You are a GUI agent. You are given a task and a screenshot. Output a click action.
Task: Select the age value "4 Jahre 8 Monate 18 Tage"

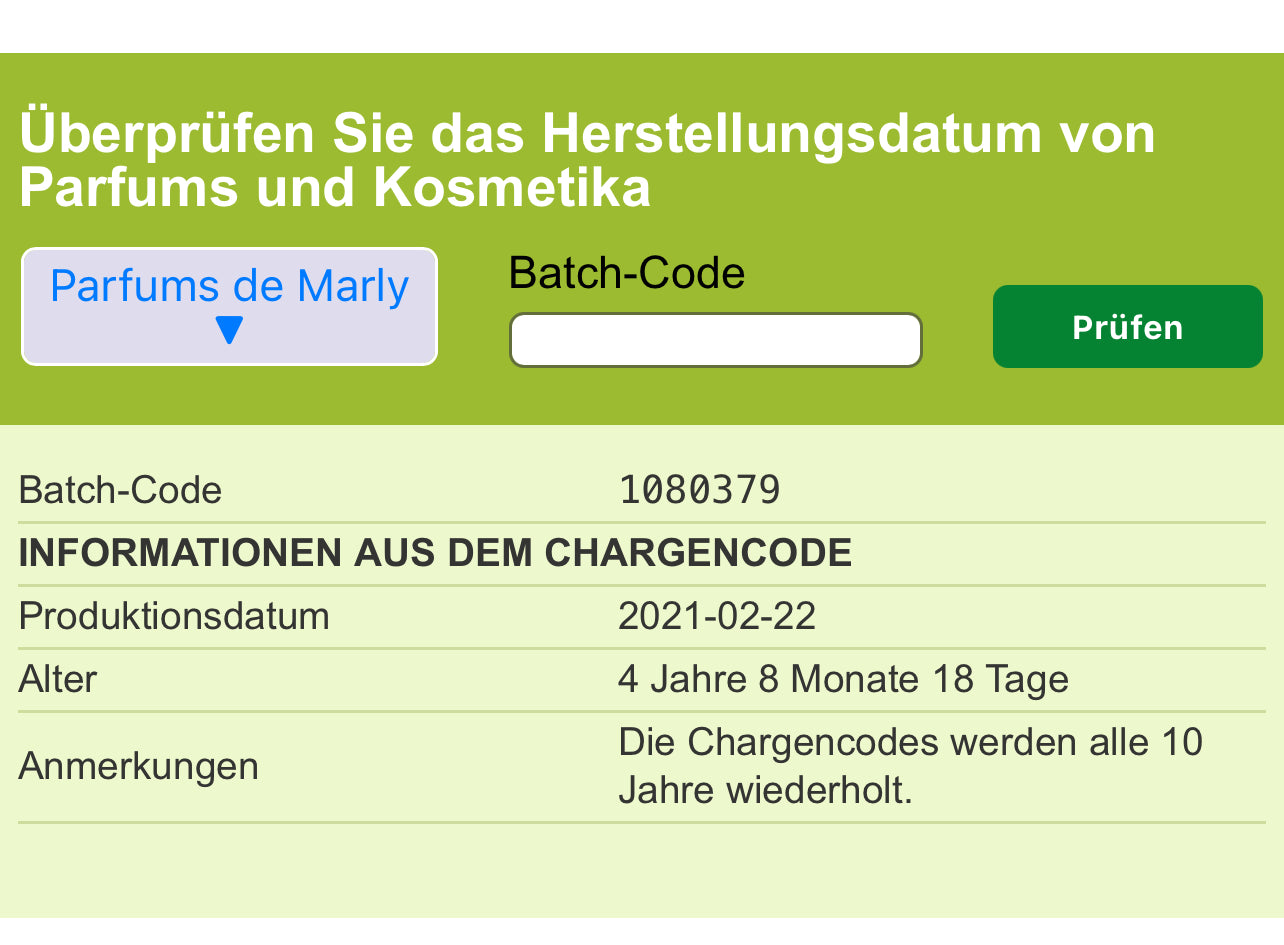click(x=843, y=680)
